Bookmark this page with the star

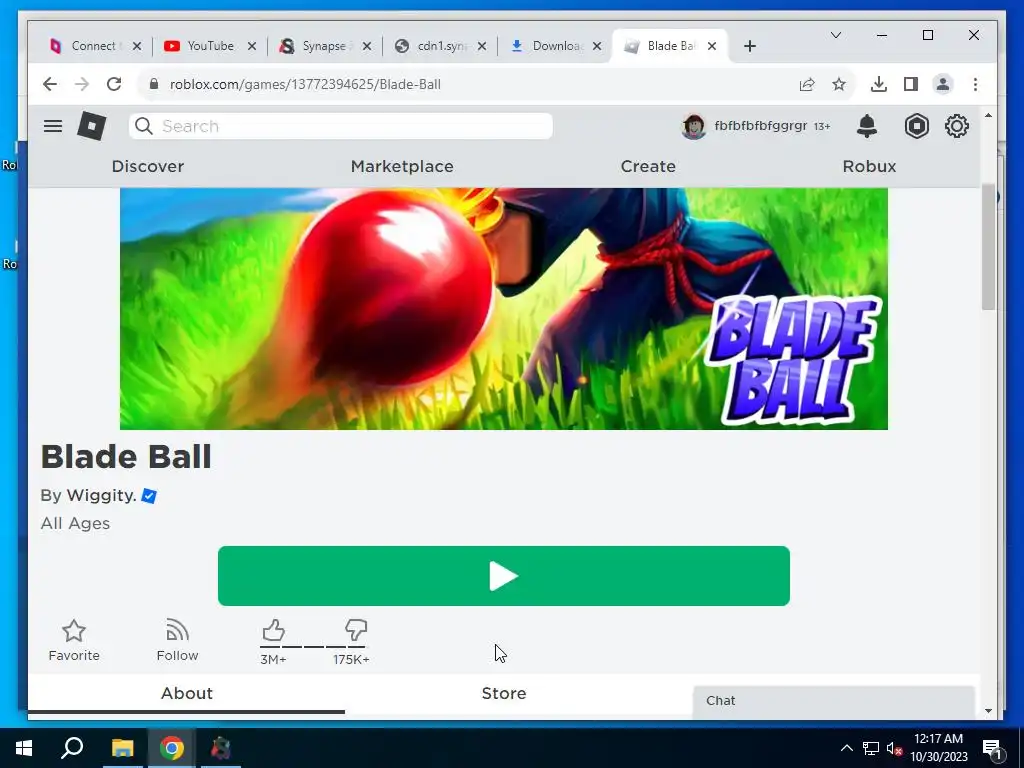839,84
